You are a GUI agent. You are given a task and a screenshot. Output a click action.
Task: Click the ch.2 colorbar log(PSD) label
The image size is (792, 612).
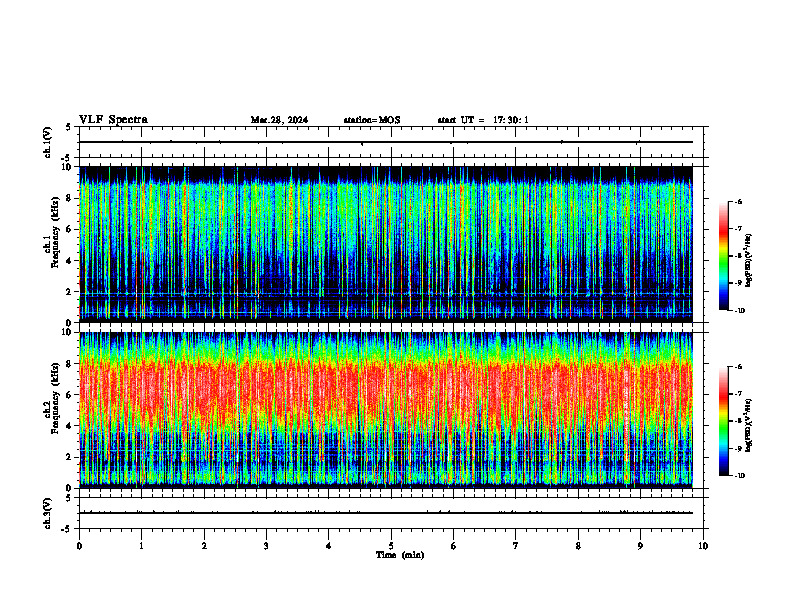[749, 425]
